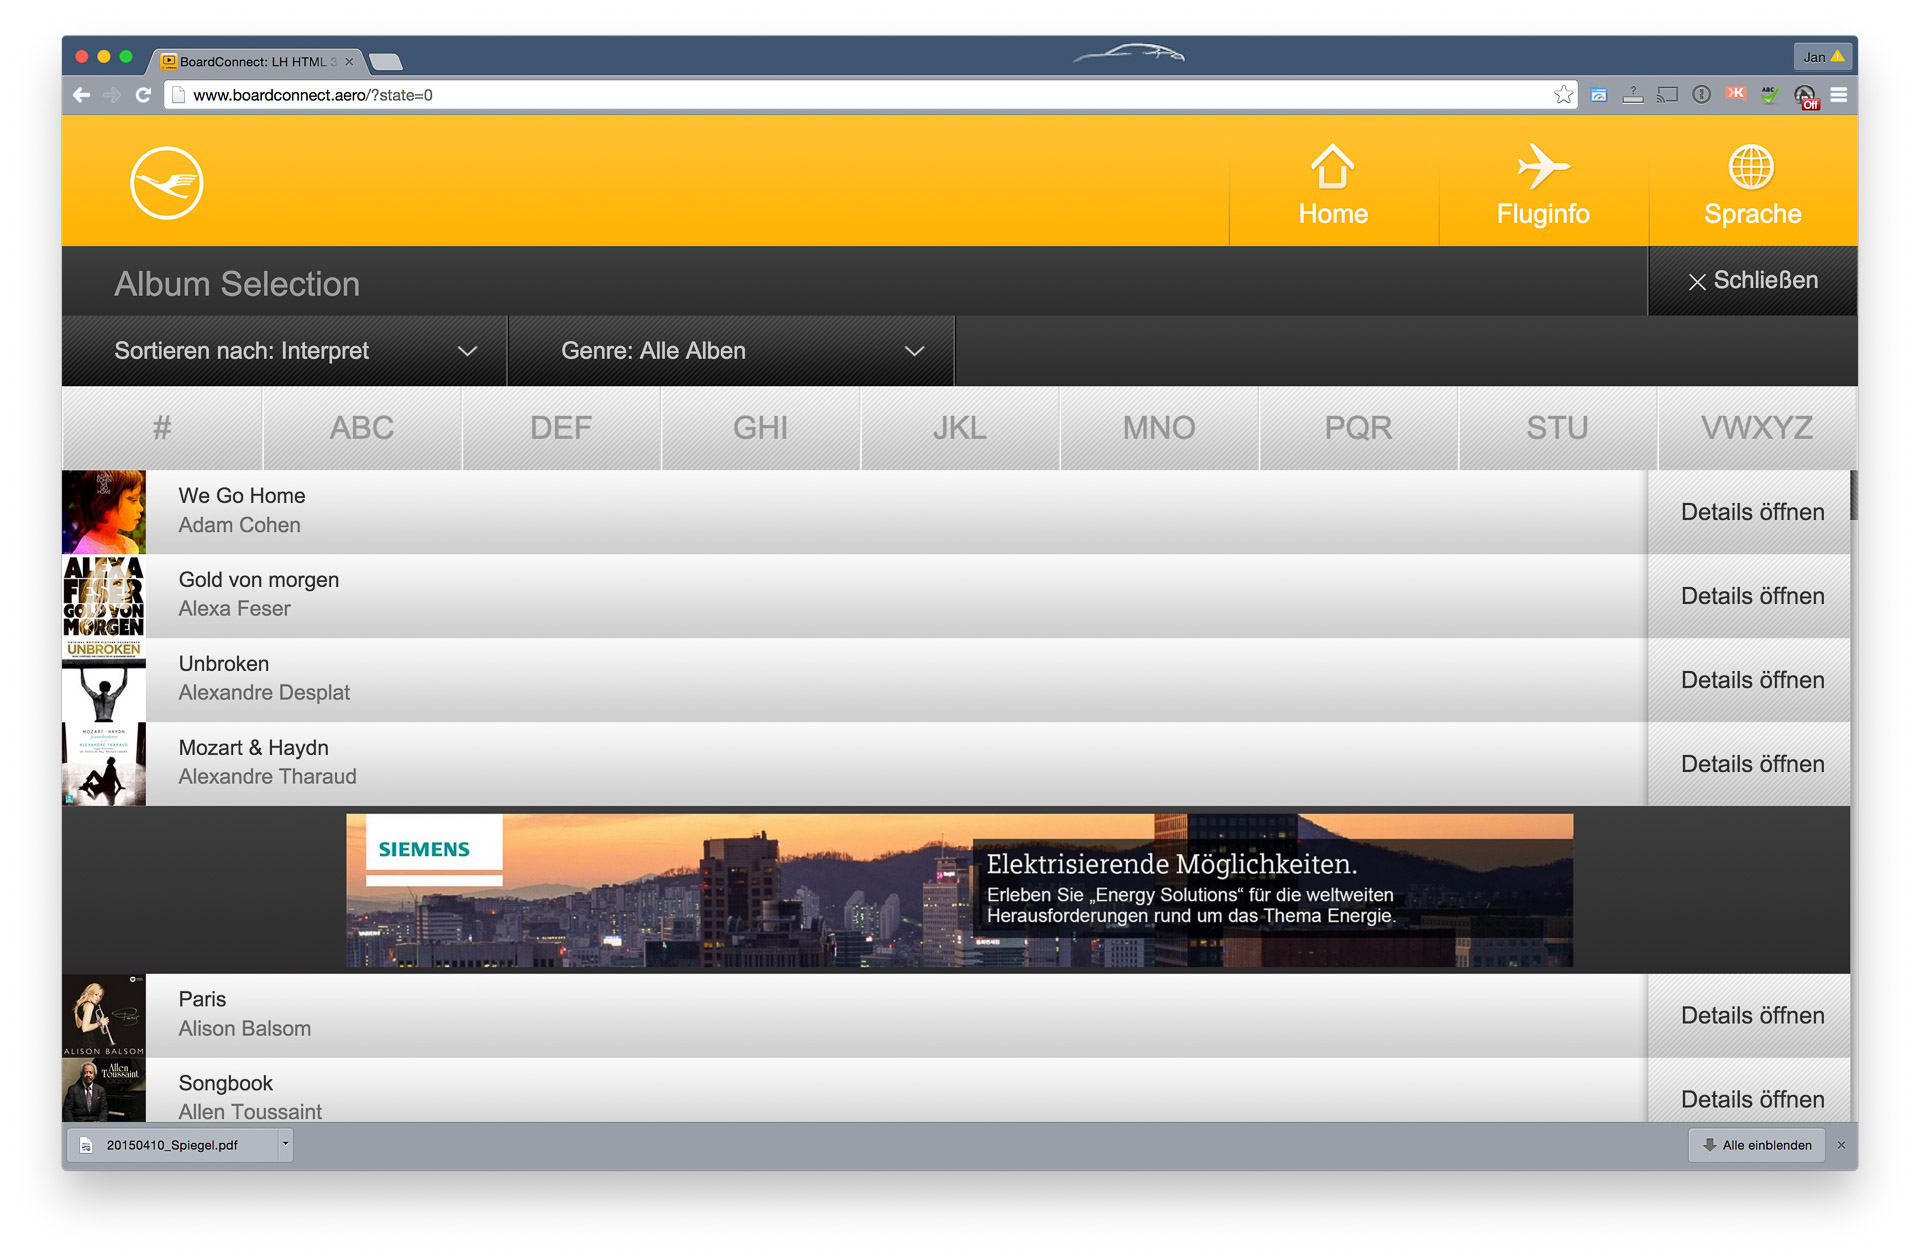1920x1259 pixels.
Task: Open a new browser tab
Action: tap(386, 62)
